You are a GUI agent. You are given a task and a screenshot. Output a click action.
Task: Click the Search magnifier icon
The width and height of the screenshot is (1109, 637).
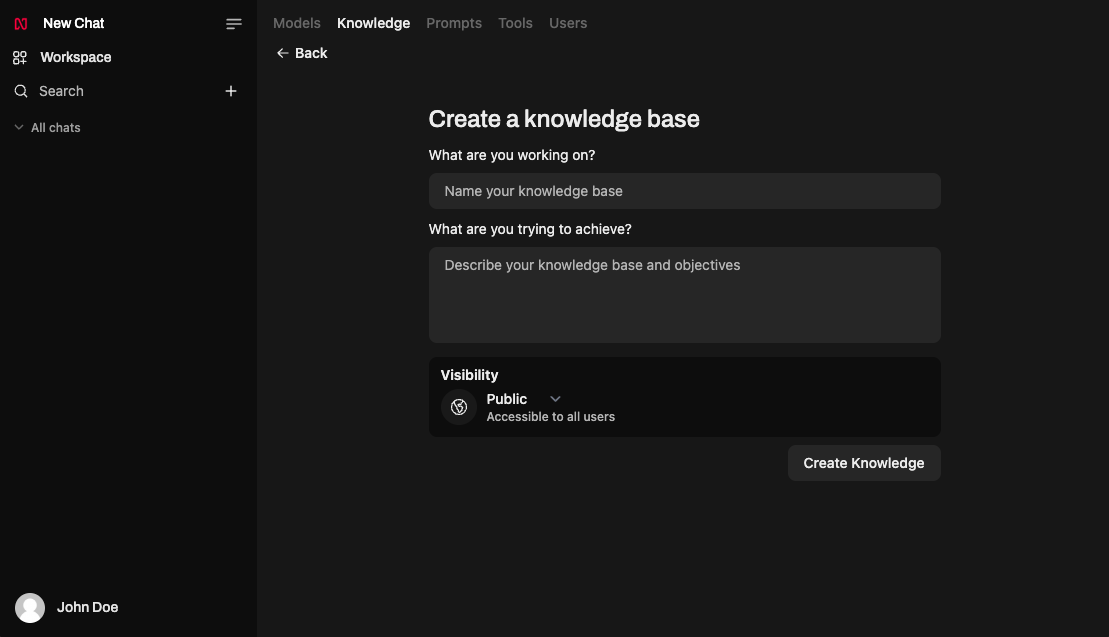tap(21, 91)
